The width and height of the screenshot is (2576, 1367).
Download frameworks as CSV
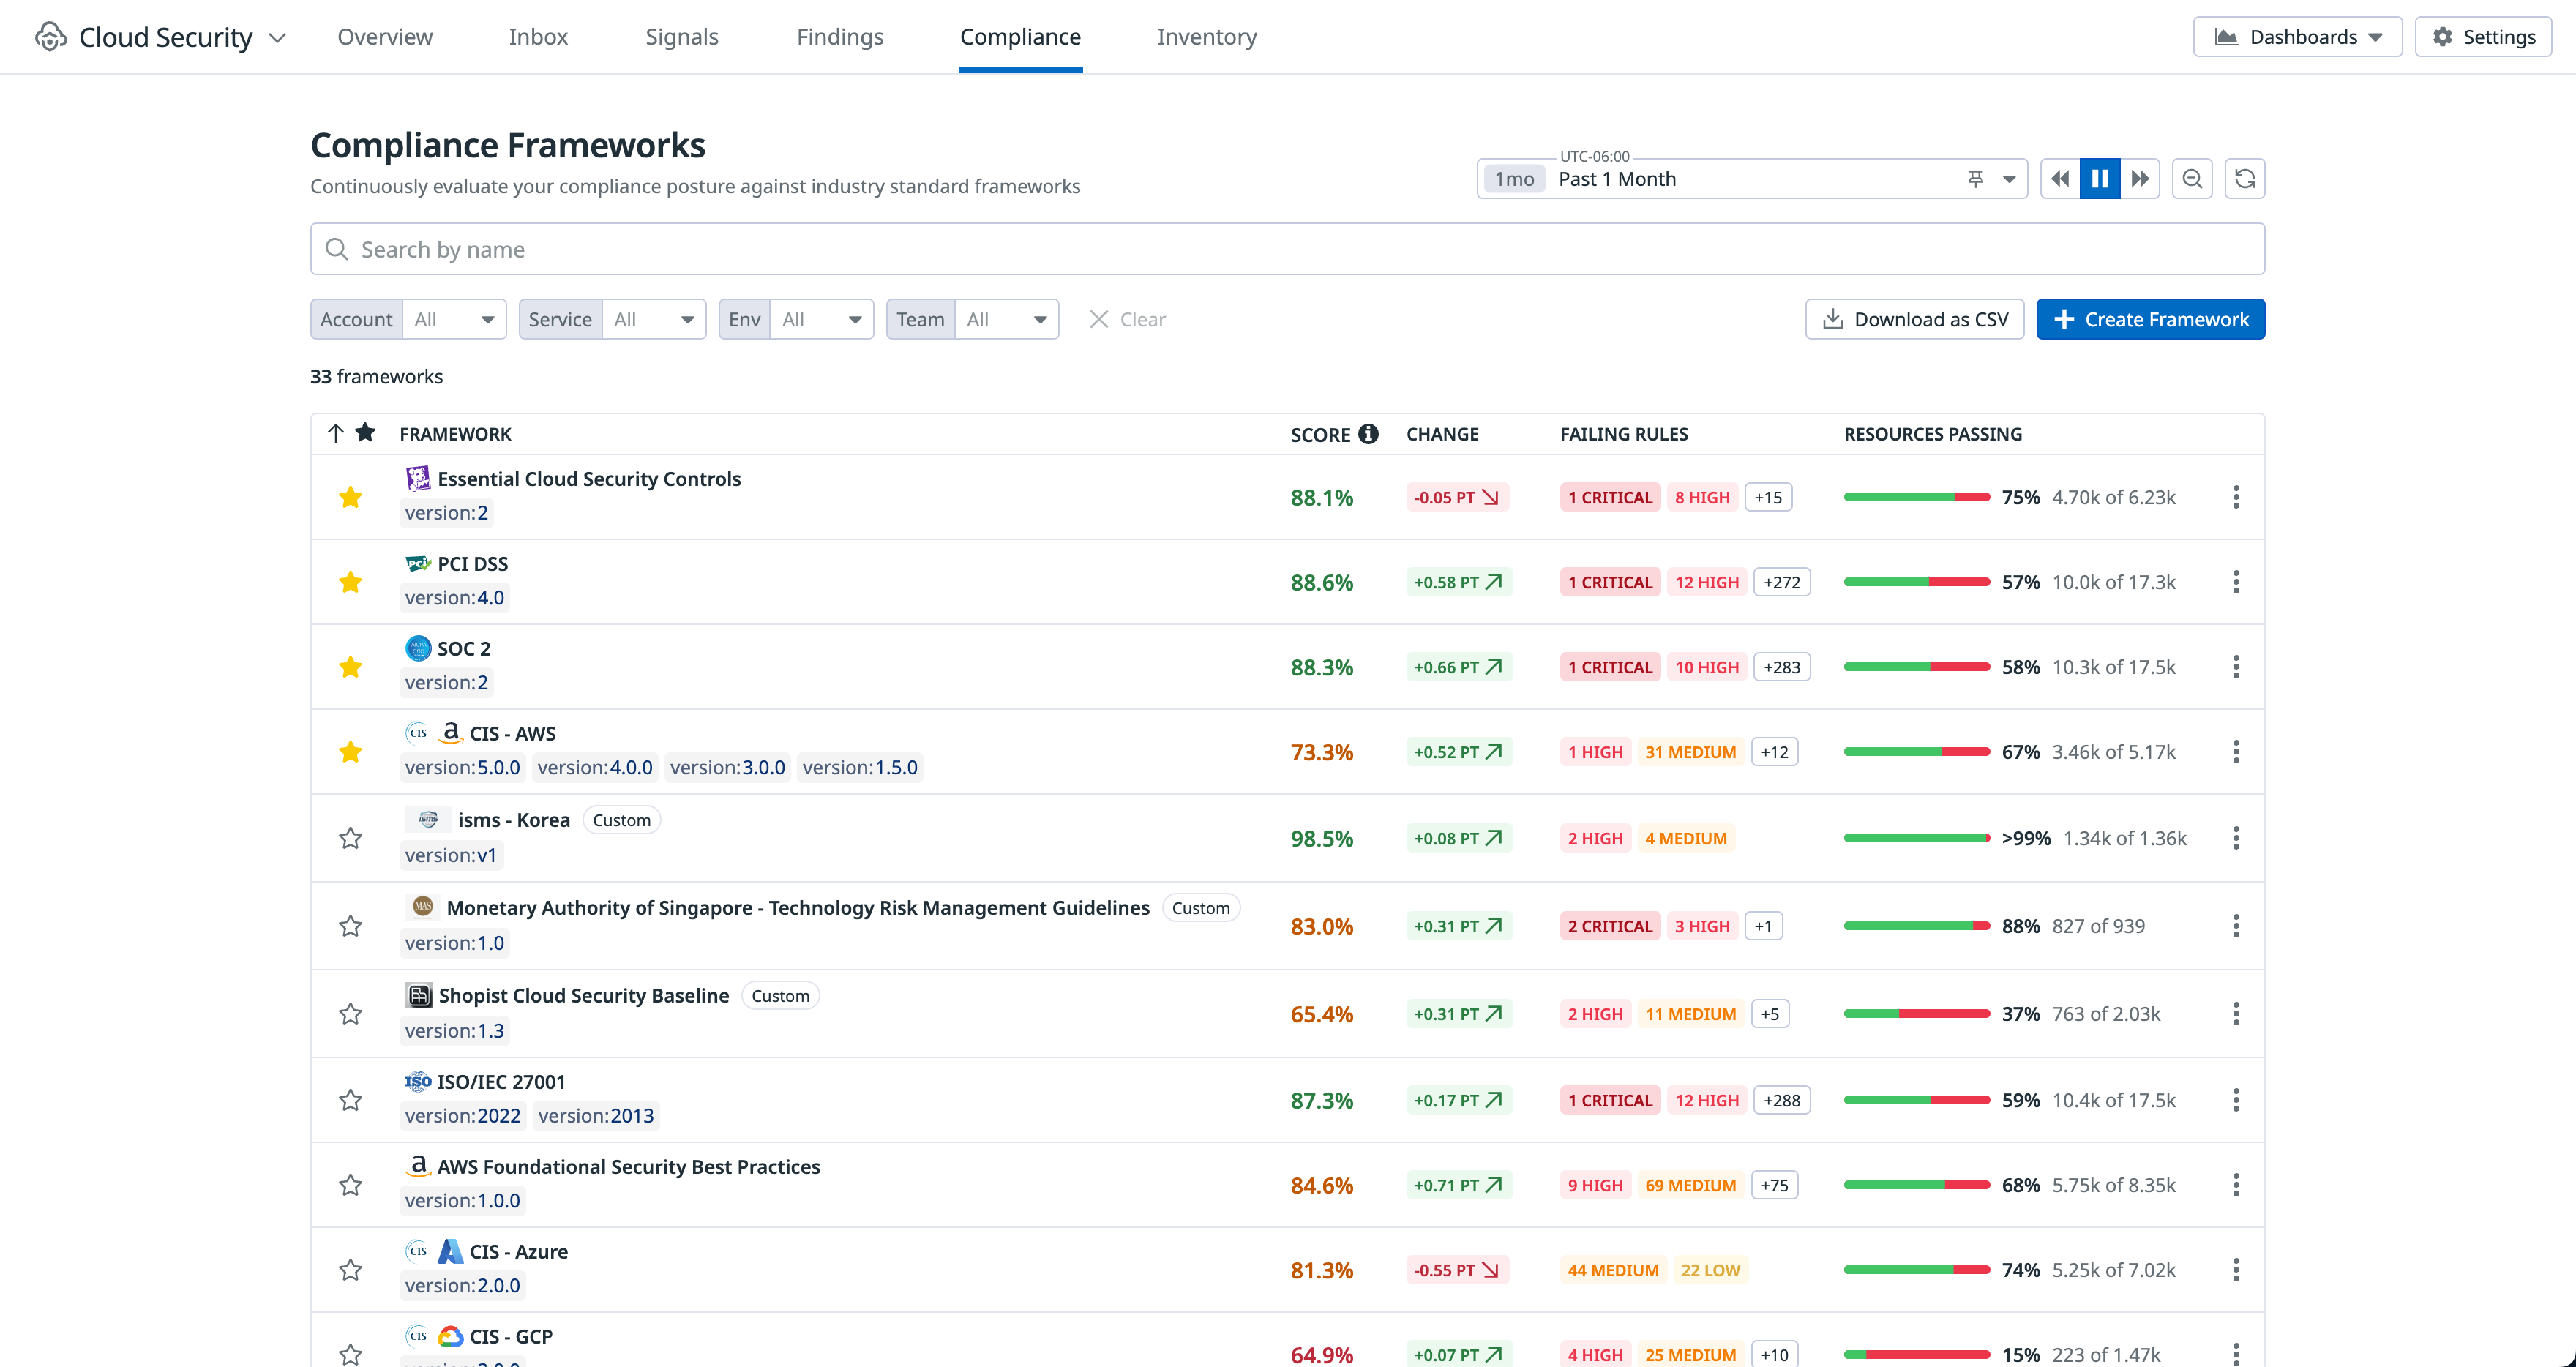[1914, 320]
